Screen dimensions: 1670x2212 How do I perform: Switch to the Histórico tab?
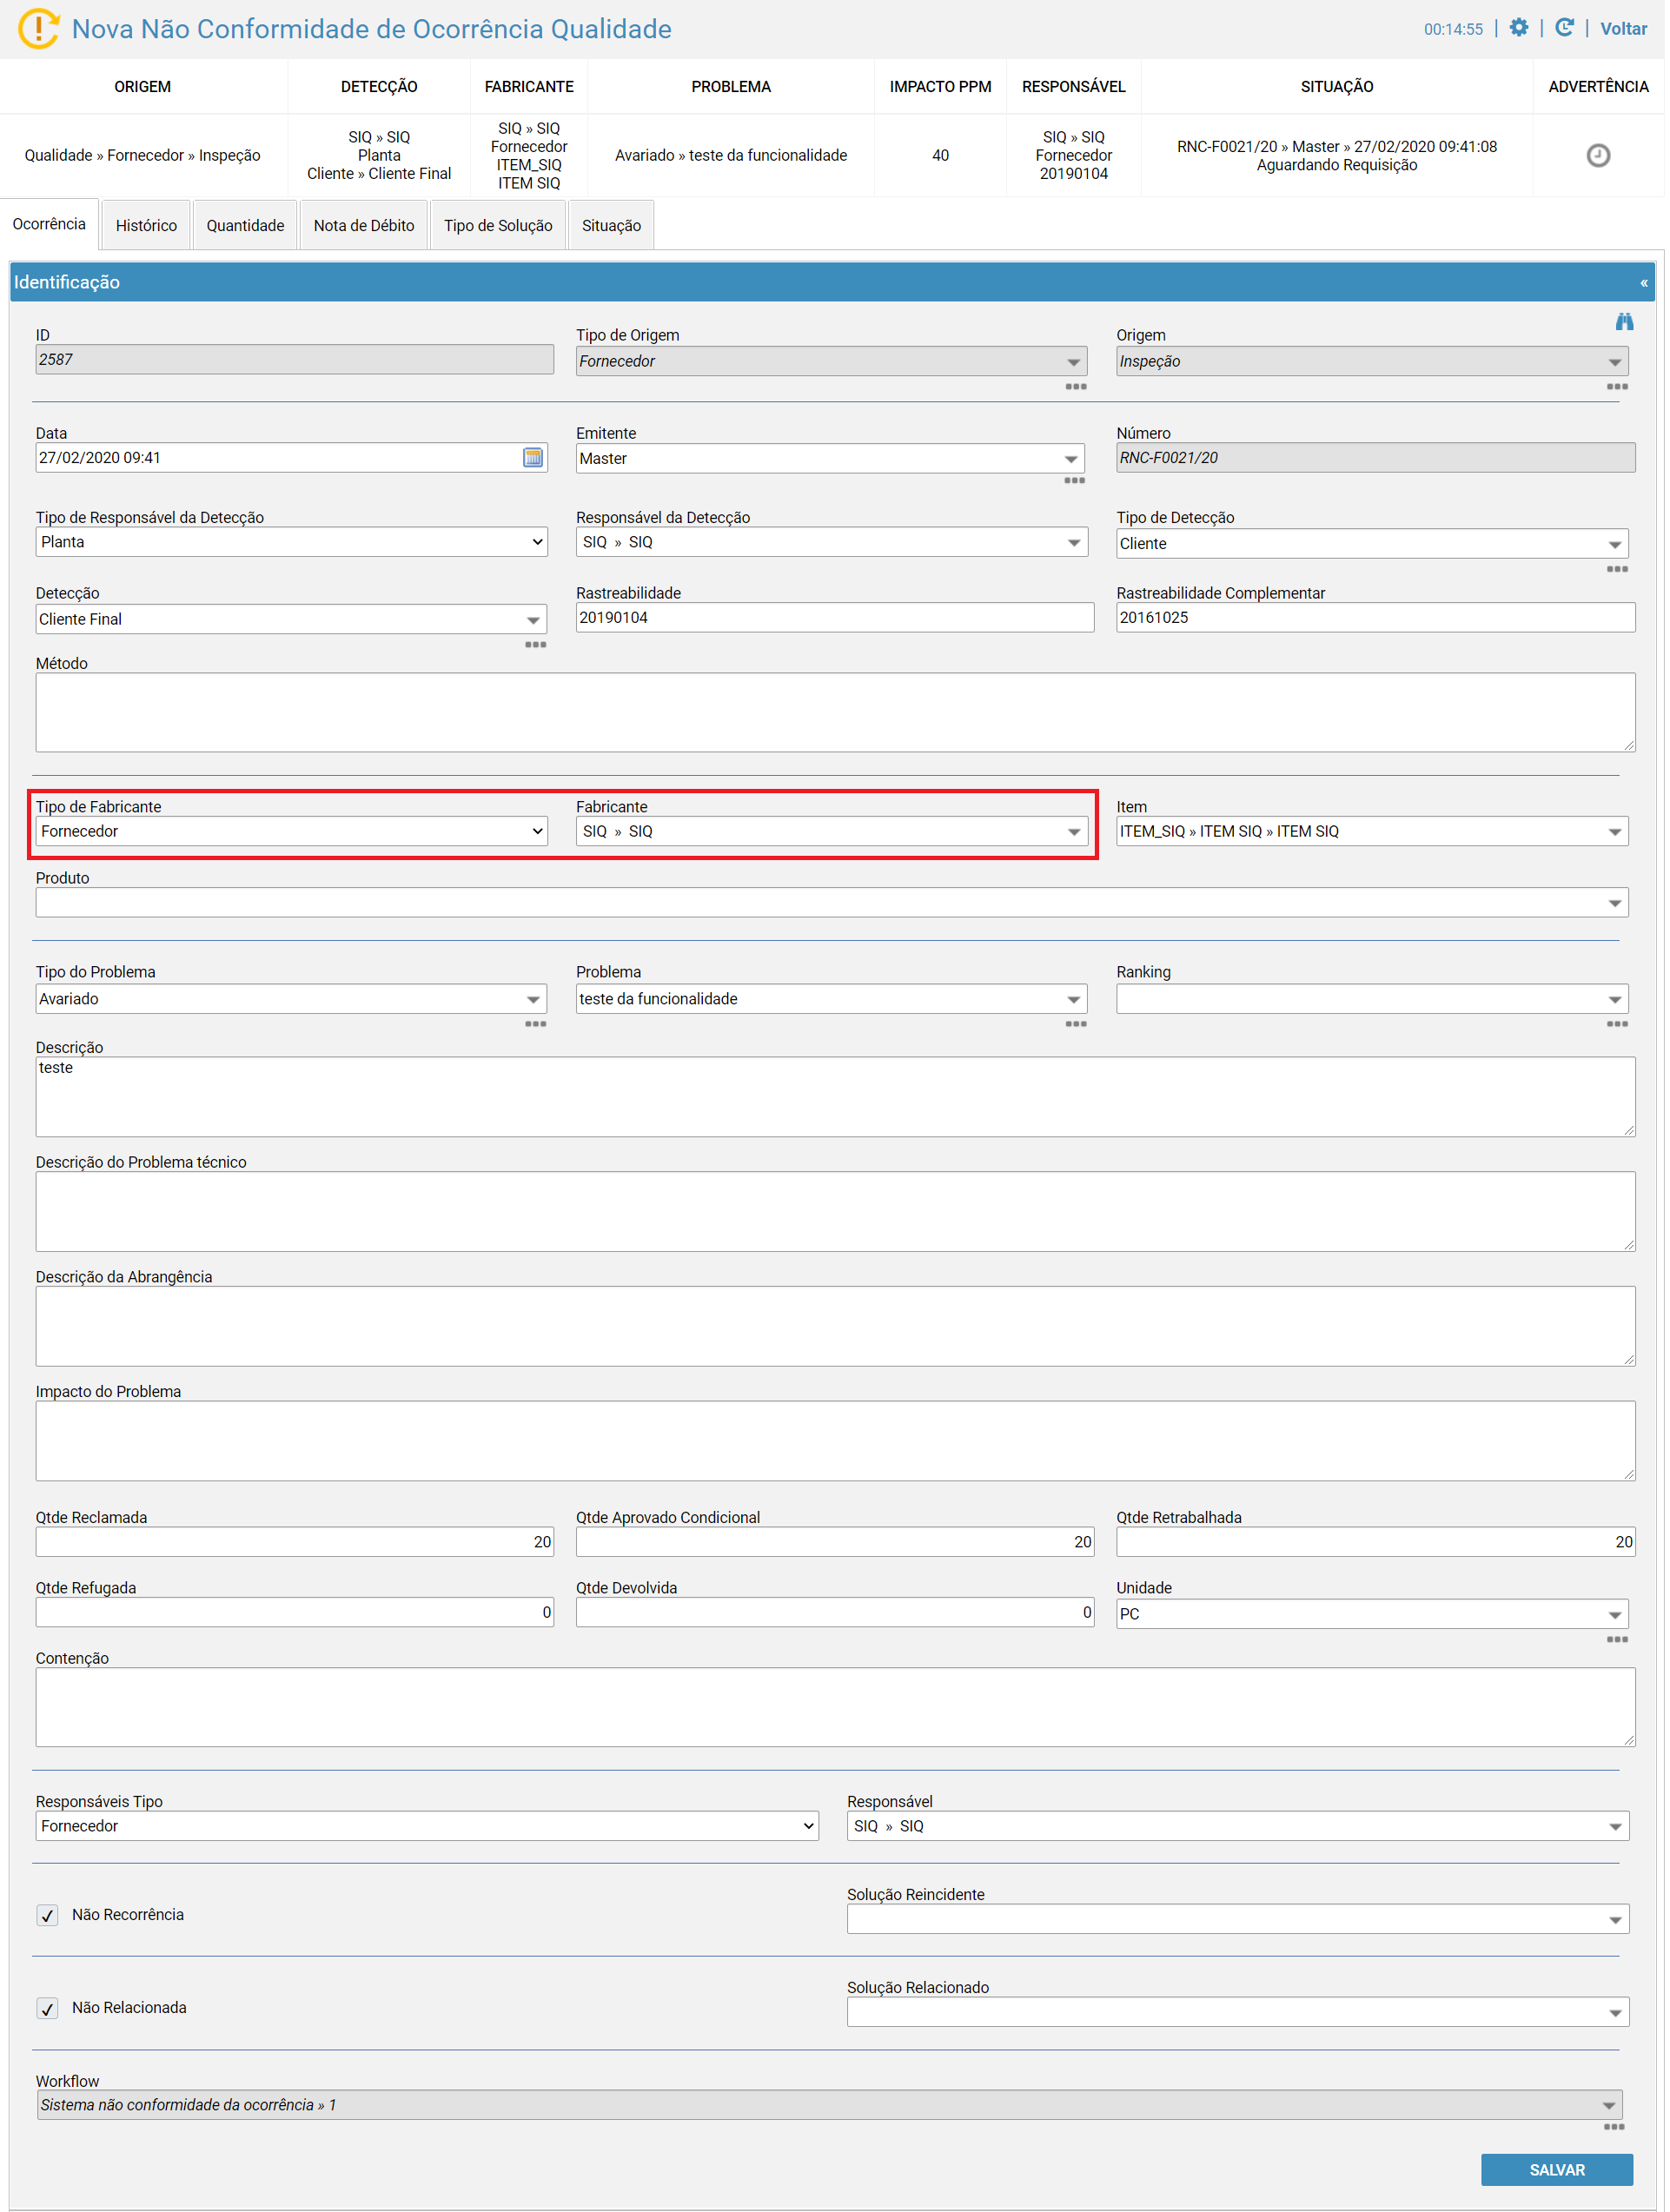click(x=146, y=226)
